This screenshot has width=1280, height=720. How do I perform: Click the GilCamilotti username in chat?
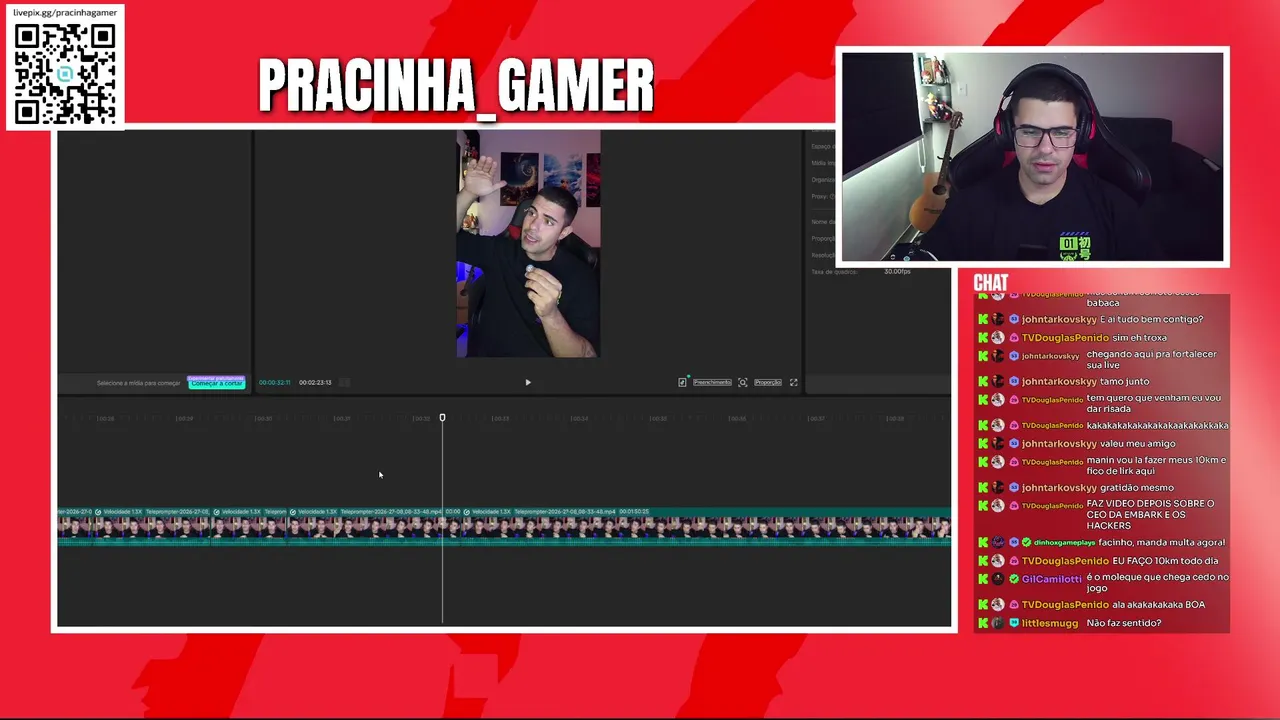[x=1052, y=579]
